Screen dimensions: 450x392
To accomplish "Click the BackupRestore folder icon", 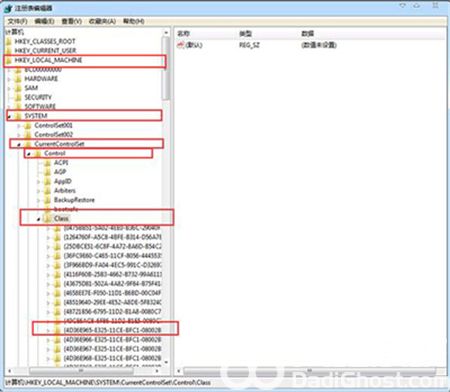I will [x=48, y=200].
